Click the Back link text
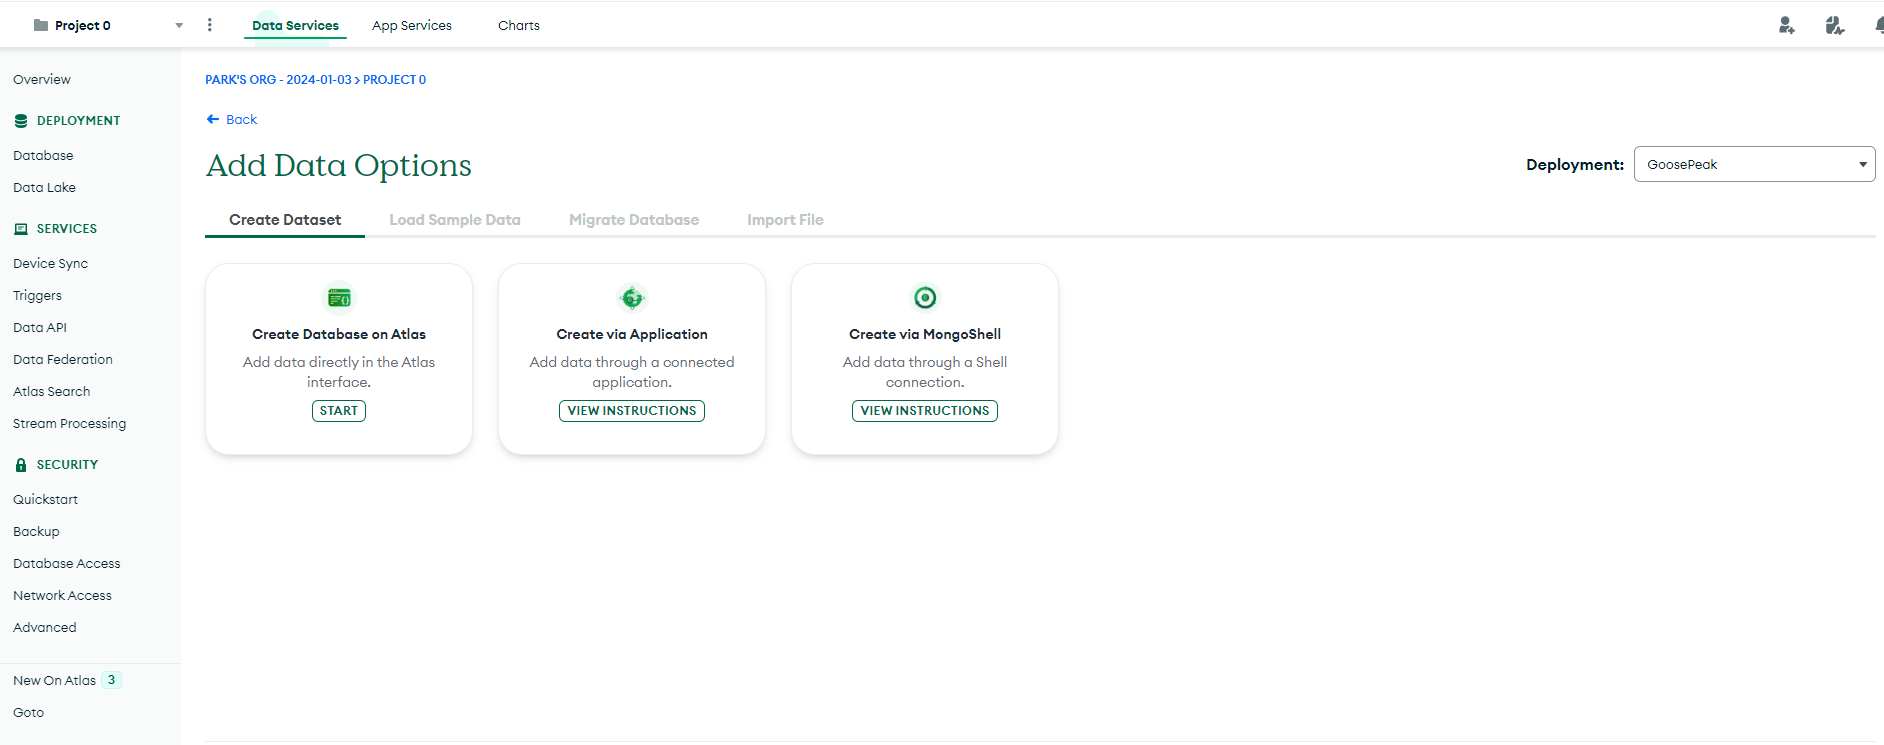1884x745 pixels. tap(241, 120)
